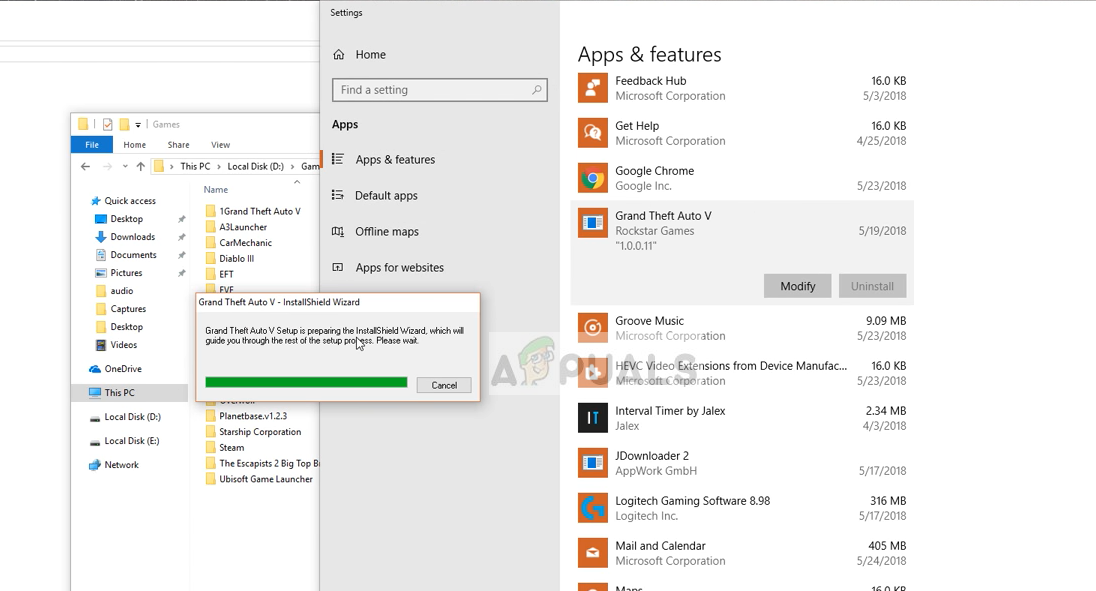Image resolution: width=1096 pixels, height=591 pixels.
Task: Select the A3Launcher folder
Action: click(x=243, y=227)
